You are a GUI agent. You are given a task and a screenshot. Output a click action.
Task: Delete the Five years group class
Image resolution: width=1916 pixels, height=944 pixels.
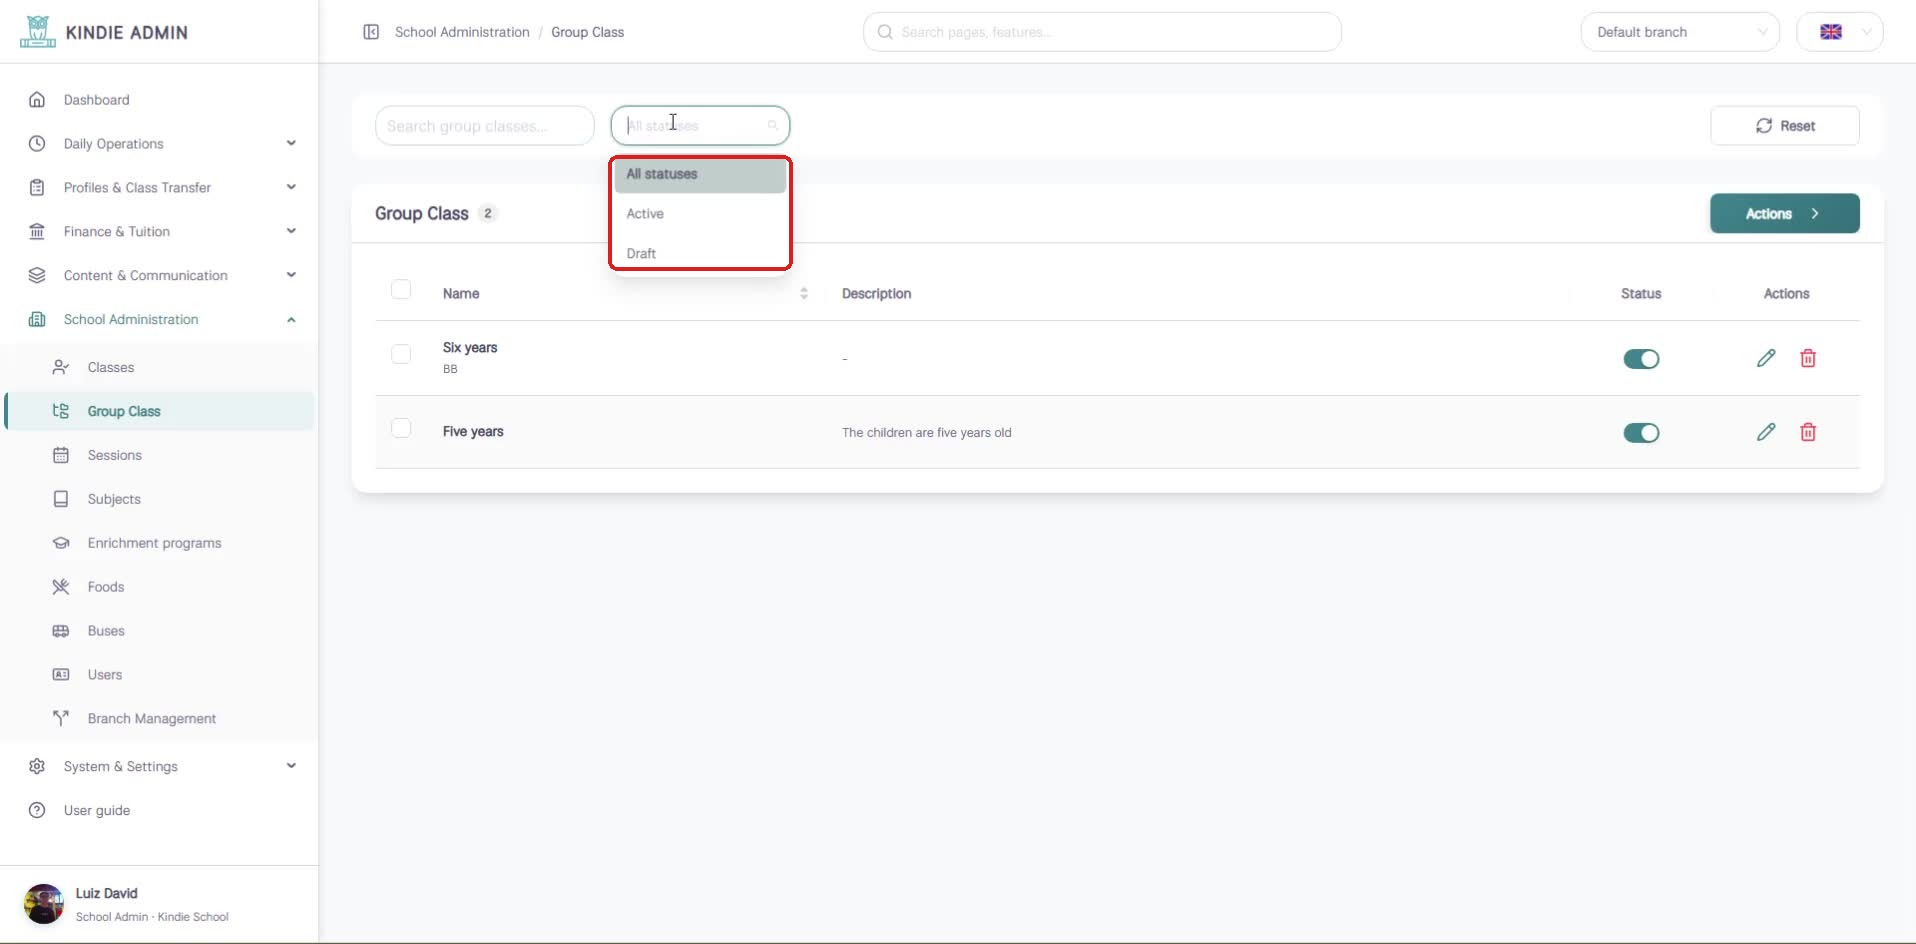coord(1808,432)
